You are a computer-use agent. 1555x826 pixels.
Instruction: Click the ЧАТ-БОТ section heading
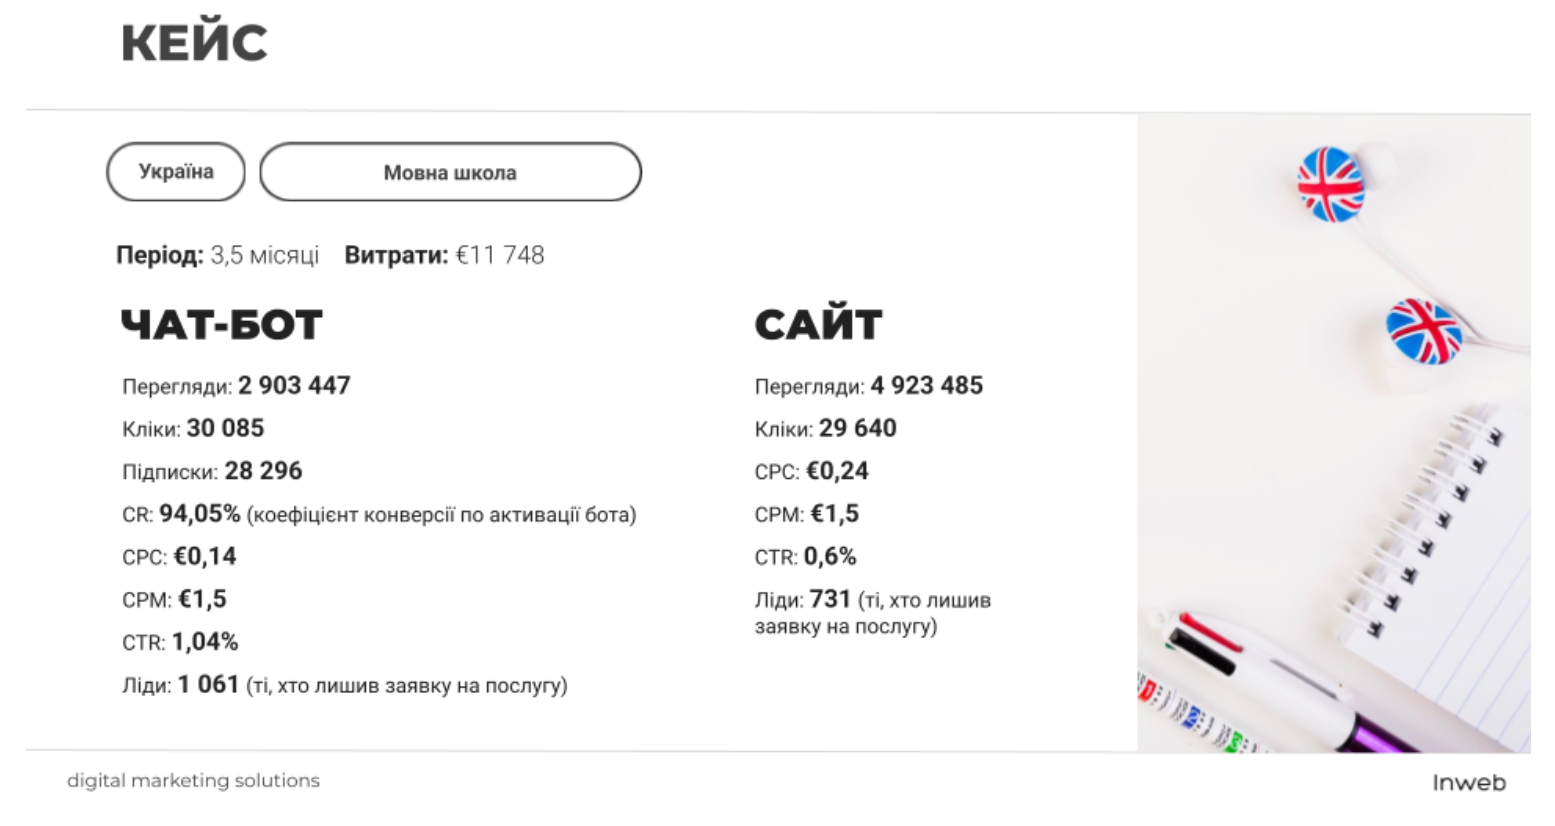(221, 325)
